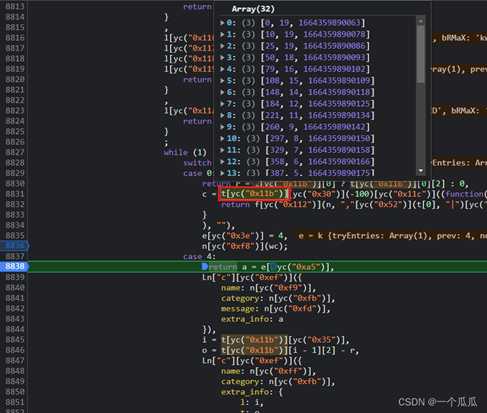
Task: Set a breakpoint on line number 8845
Action: tap(15, 339)
